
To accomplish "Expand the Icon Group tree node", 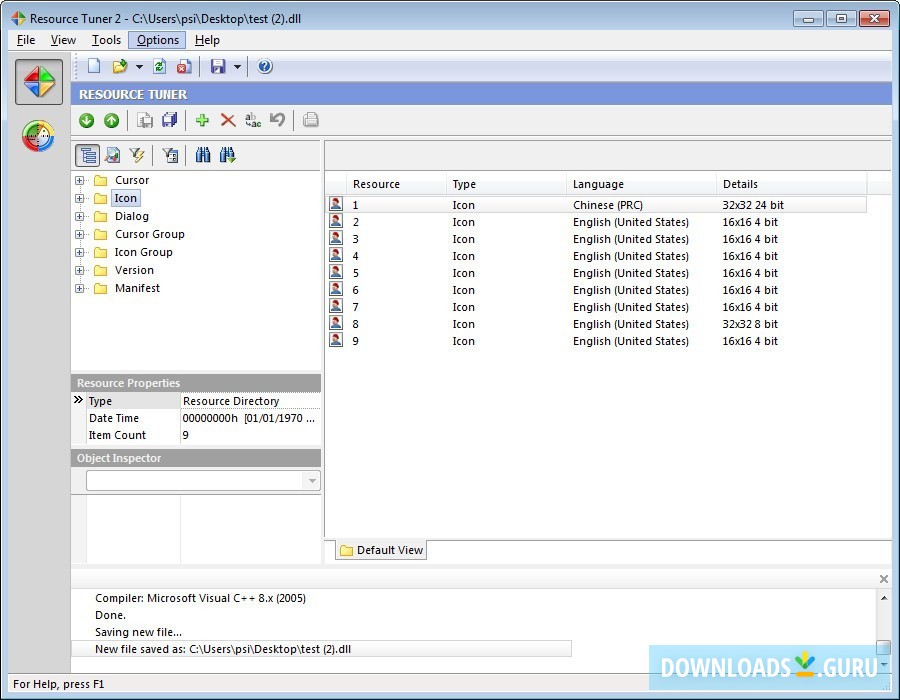I will coord(80,253).
